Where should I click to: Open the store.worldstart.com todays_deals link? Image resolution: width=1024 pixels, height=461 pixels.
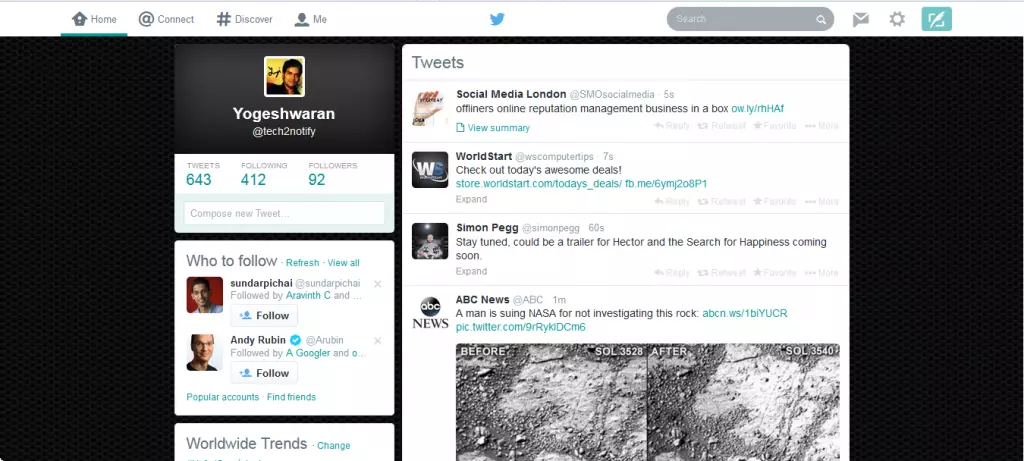pos(539,184)
